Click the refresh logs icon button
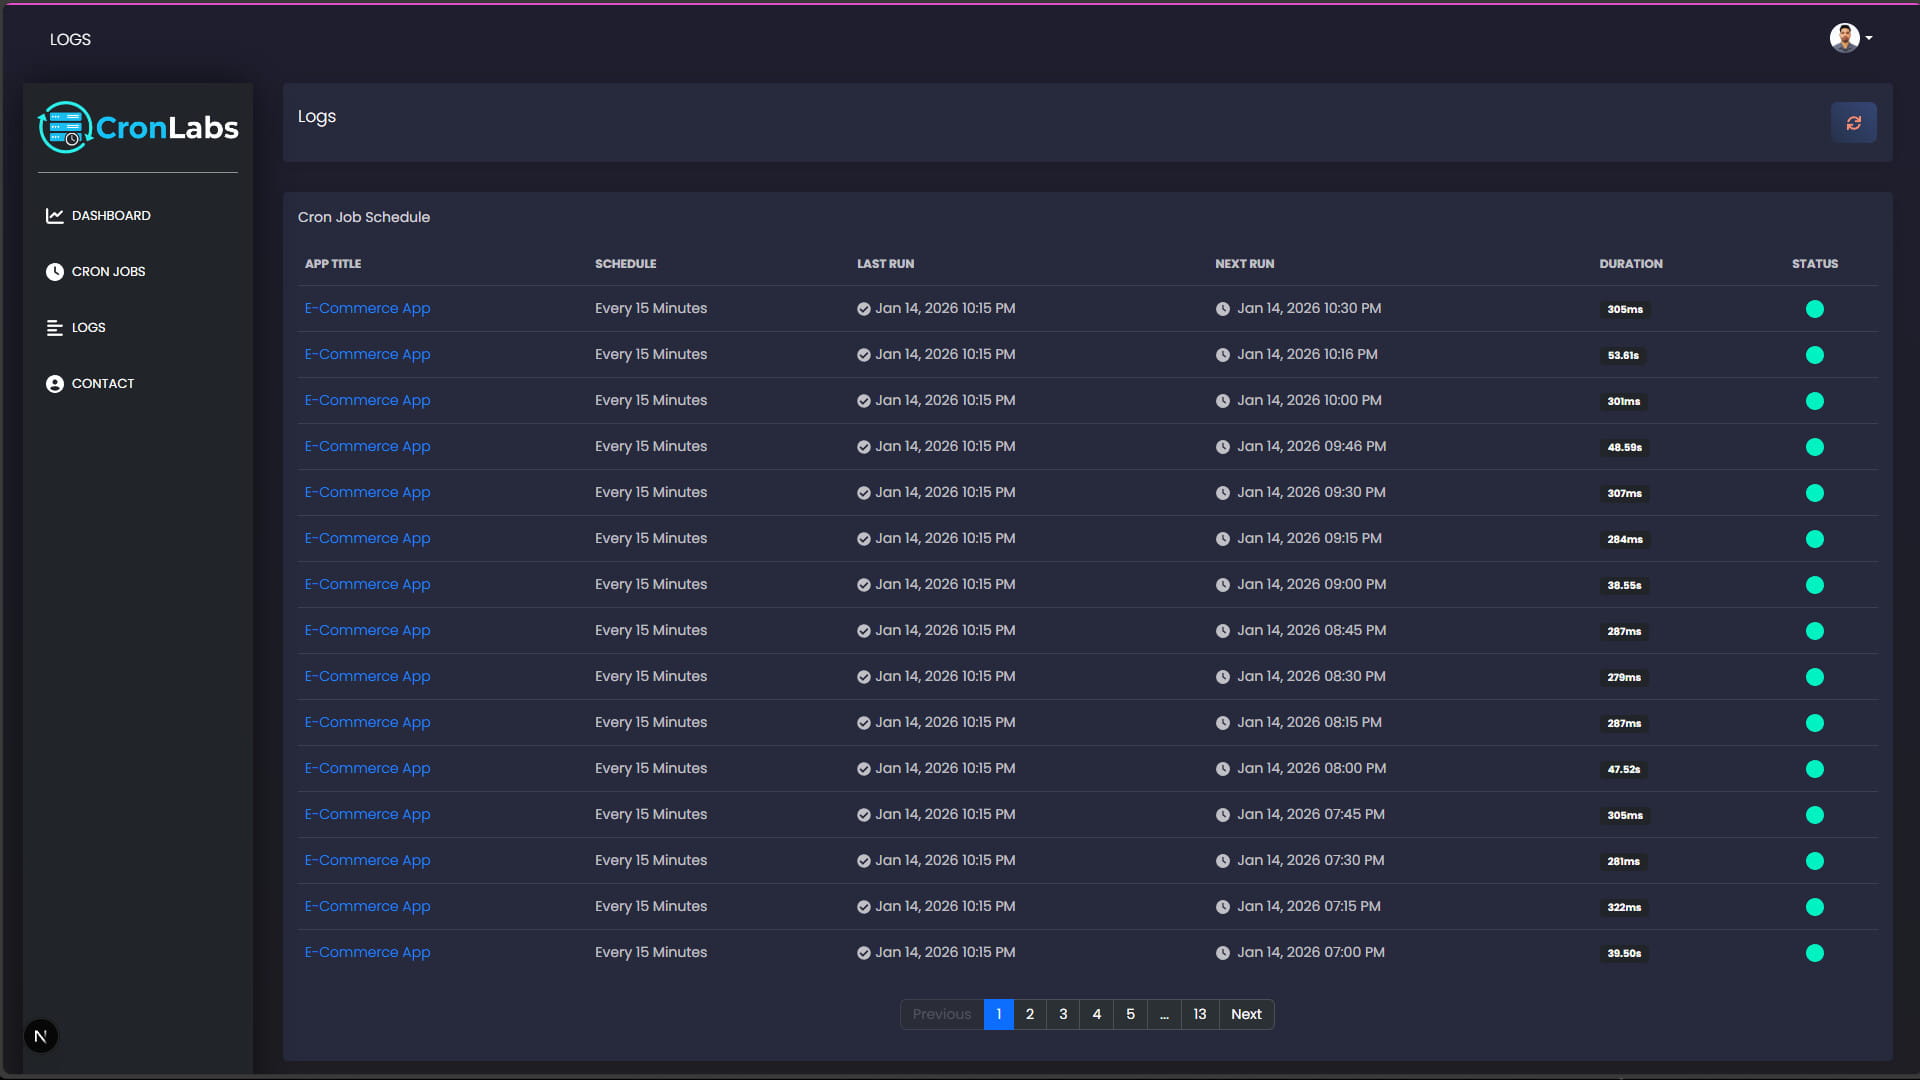Image resolution: width=1920 pixels, height=1080 pixels. [1853, 123]
